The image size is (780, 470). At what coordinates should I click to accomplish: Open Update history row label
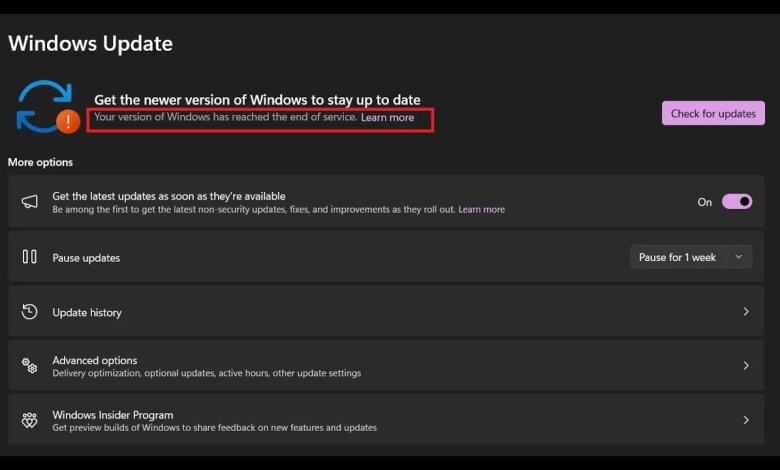point(87,312)
